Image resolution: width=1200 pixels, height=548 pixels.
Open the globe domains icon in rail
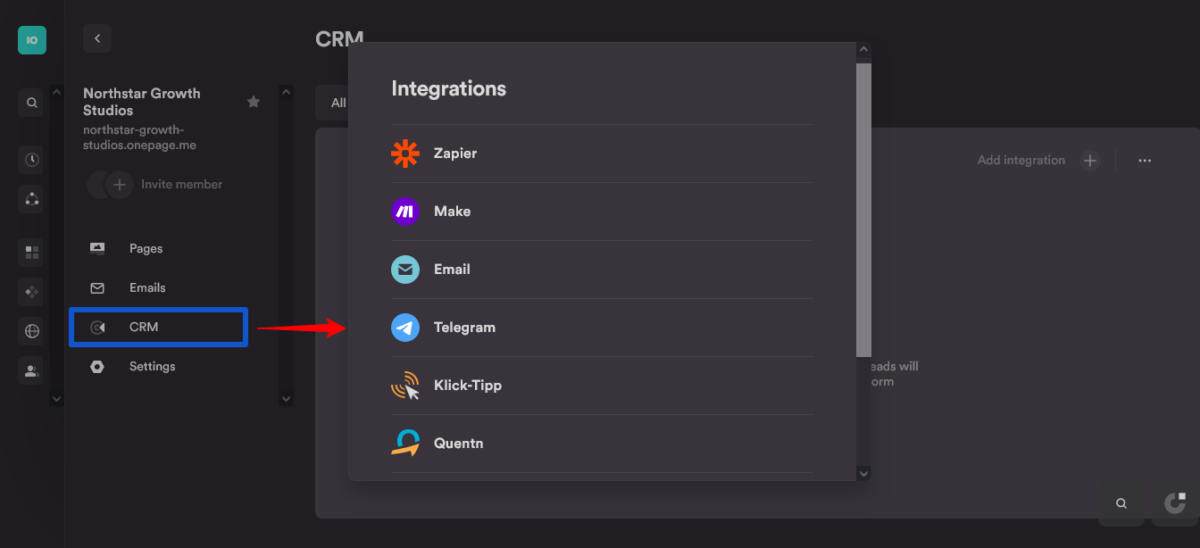tap(32, 332)
